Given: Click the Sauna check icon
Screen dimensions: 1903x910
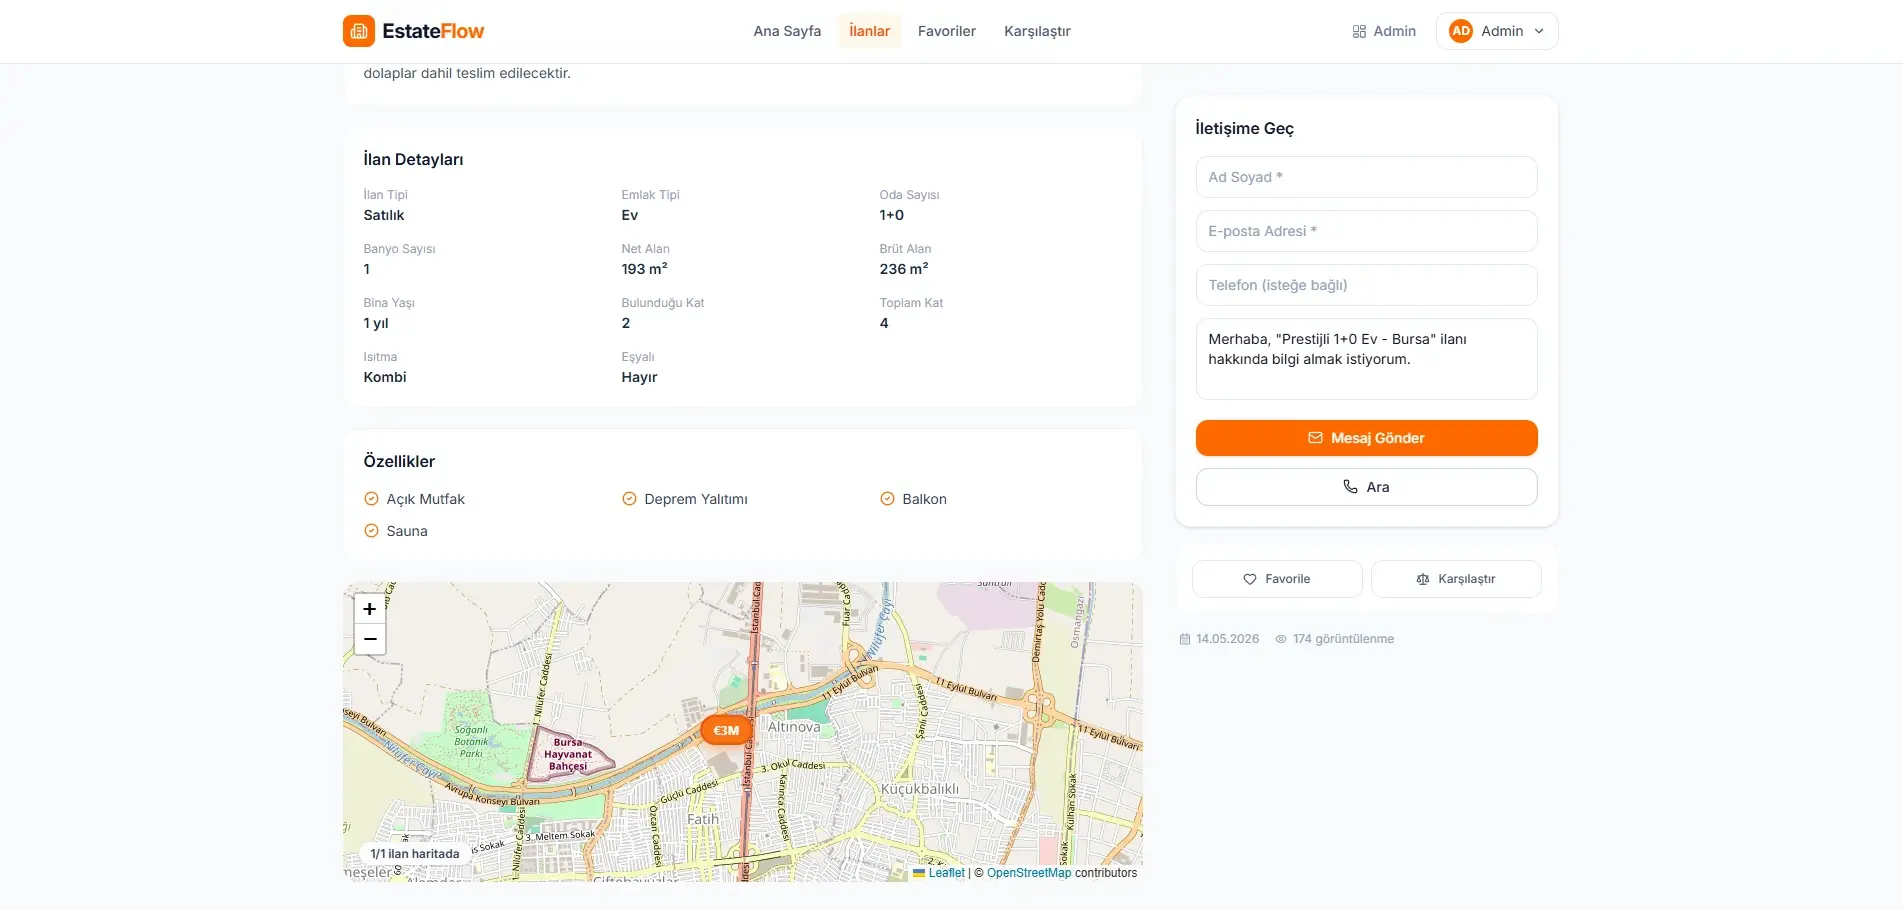Looking at the screenshot, I should pyautogui.click(x=371, y=531).
